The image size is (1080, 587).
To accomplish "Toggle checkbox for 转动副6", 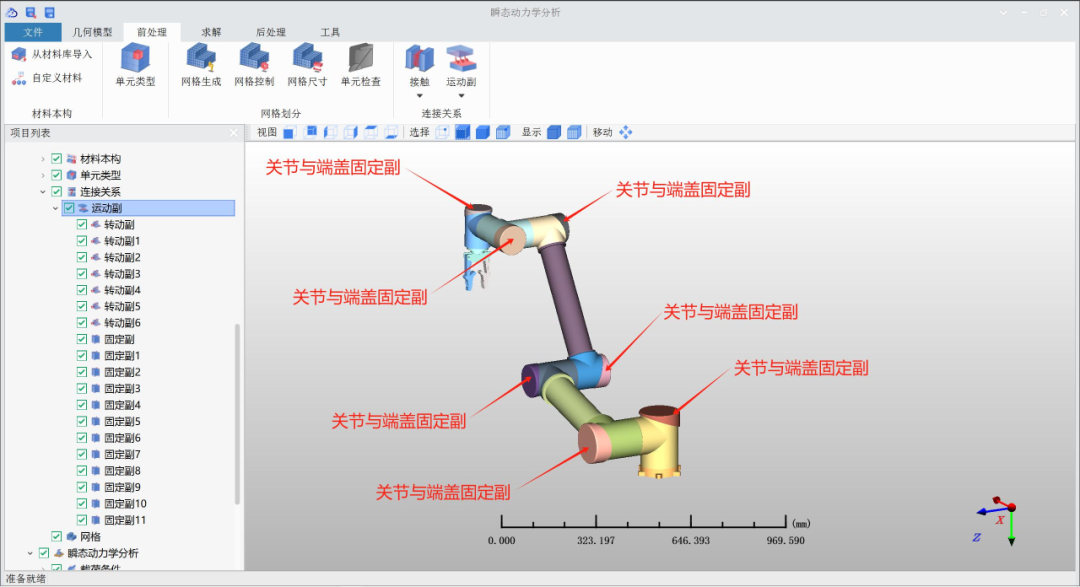I will pyautogui.click(x=81, y=322).
